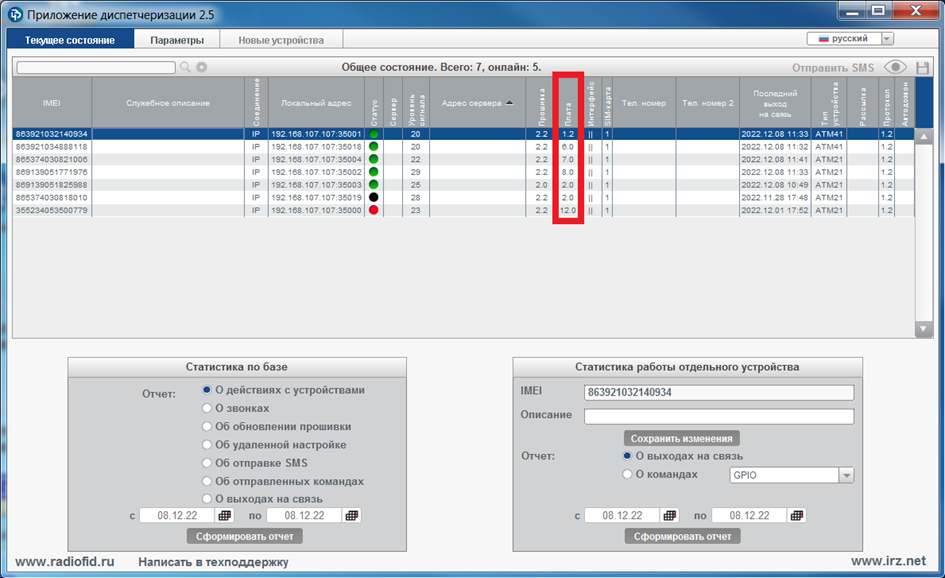This screenshot has width=945, height=578.
Task: Choose 'О командах' device report option
Action: tap(628, 475)
